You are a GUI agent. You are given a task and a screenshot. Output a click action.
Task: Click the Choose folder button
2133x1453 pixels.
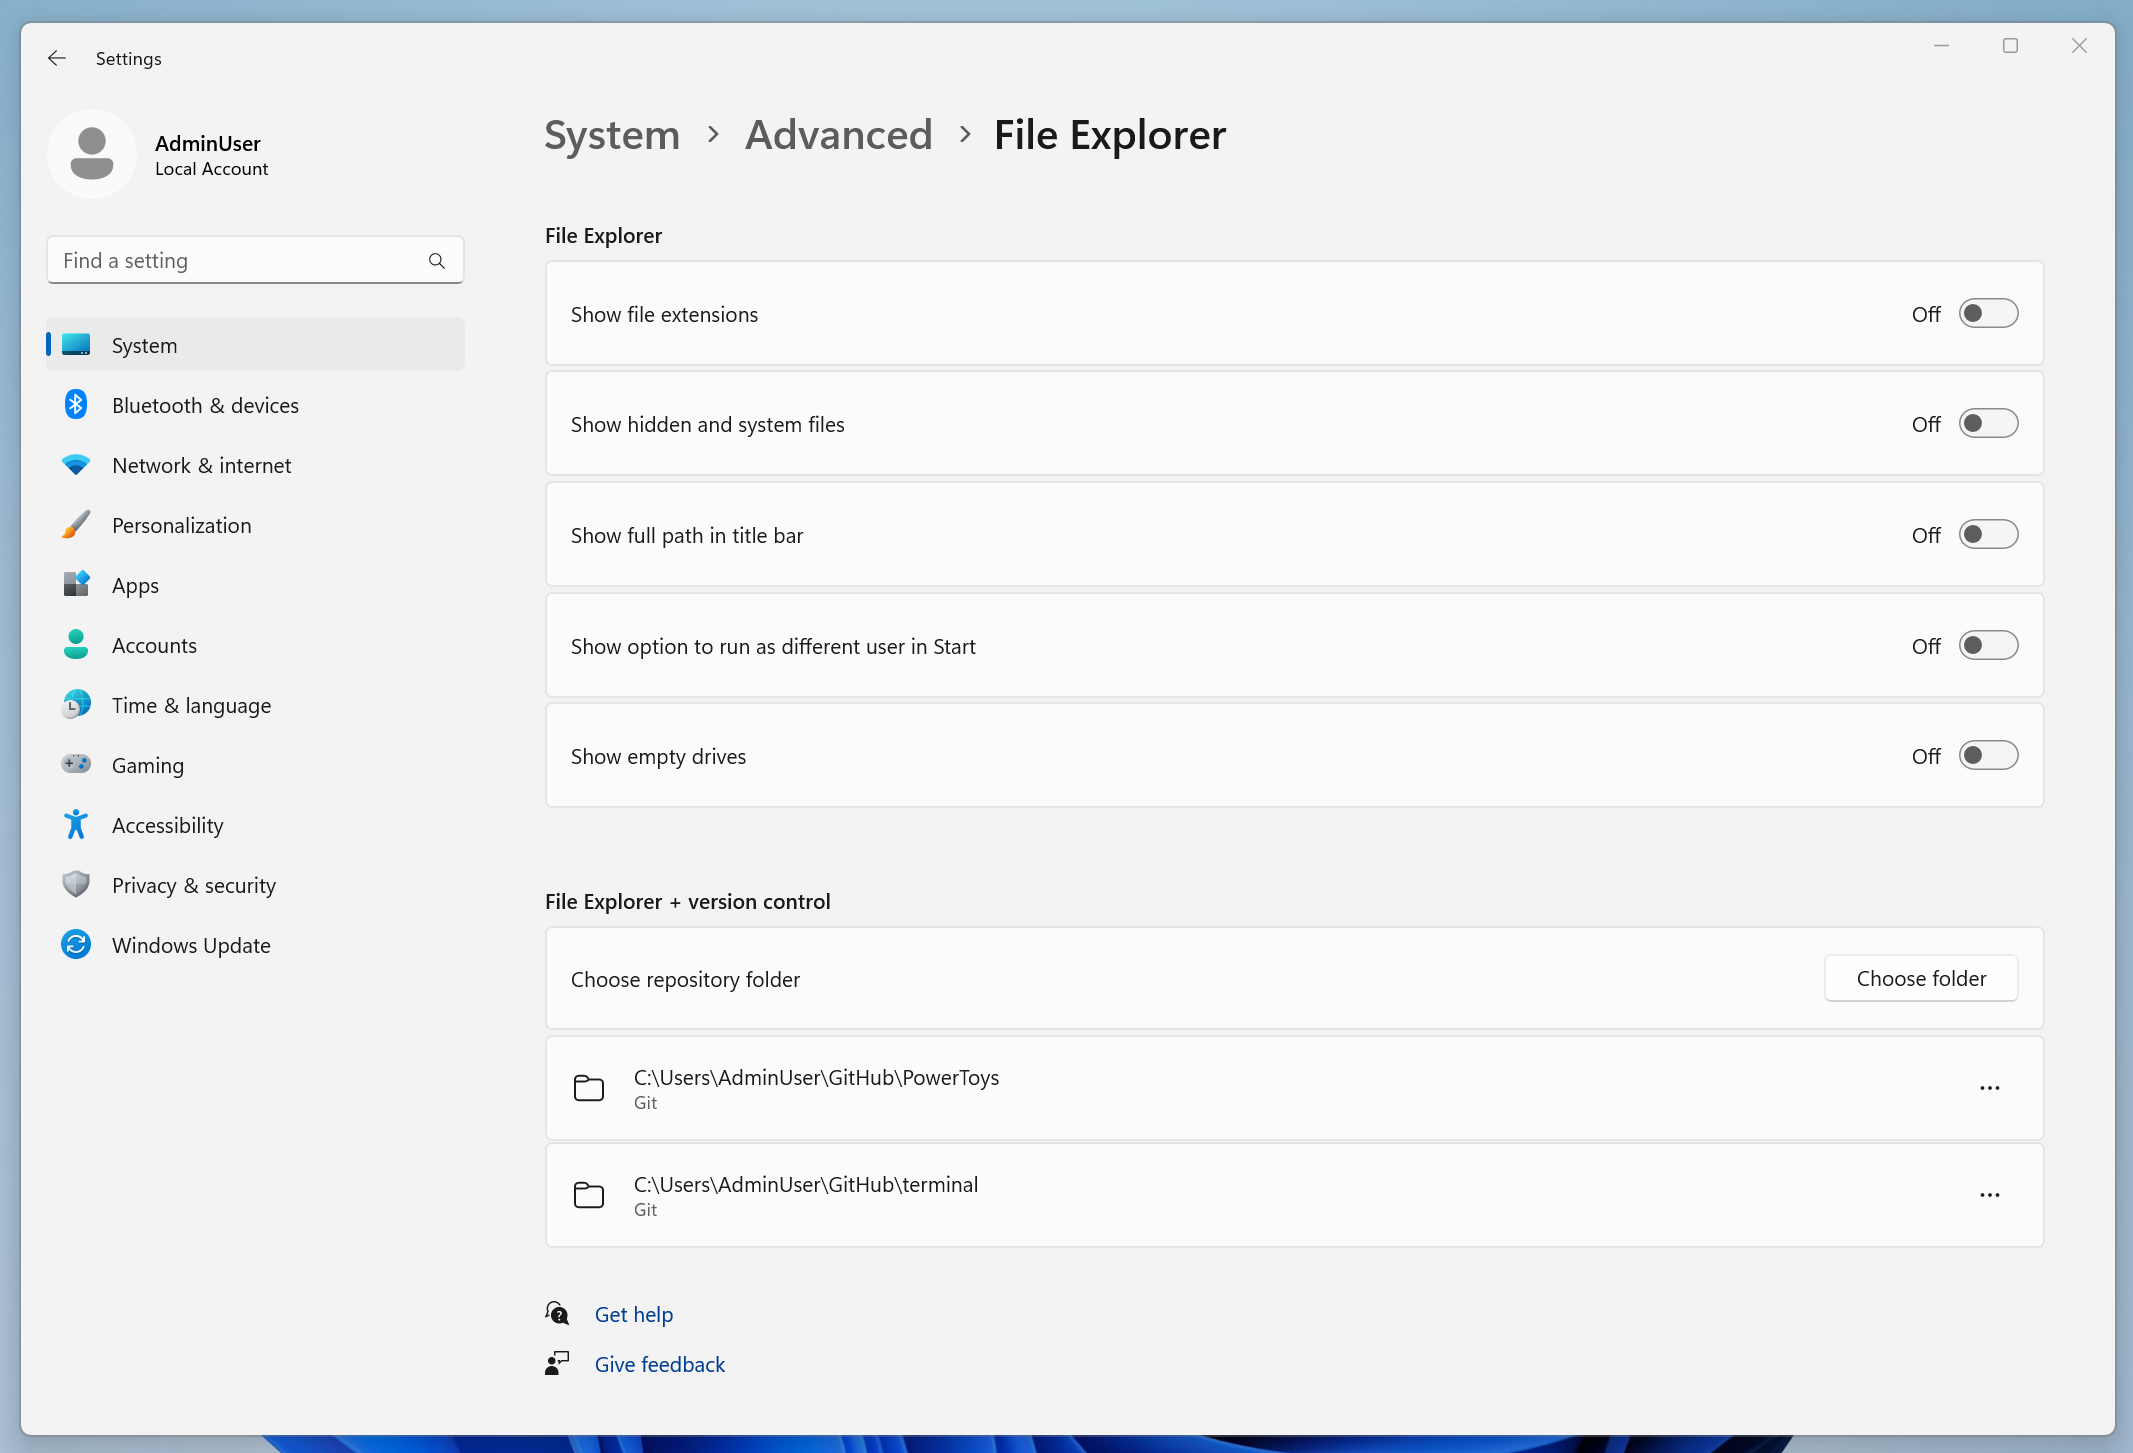tap(1919, 978)
